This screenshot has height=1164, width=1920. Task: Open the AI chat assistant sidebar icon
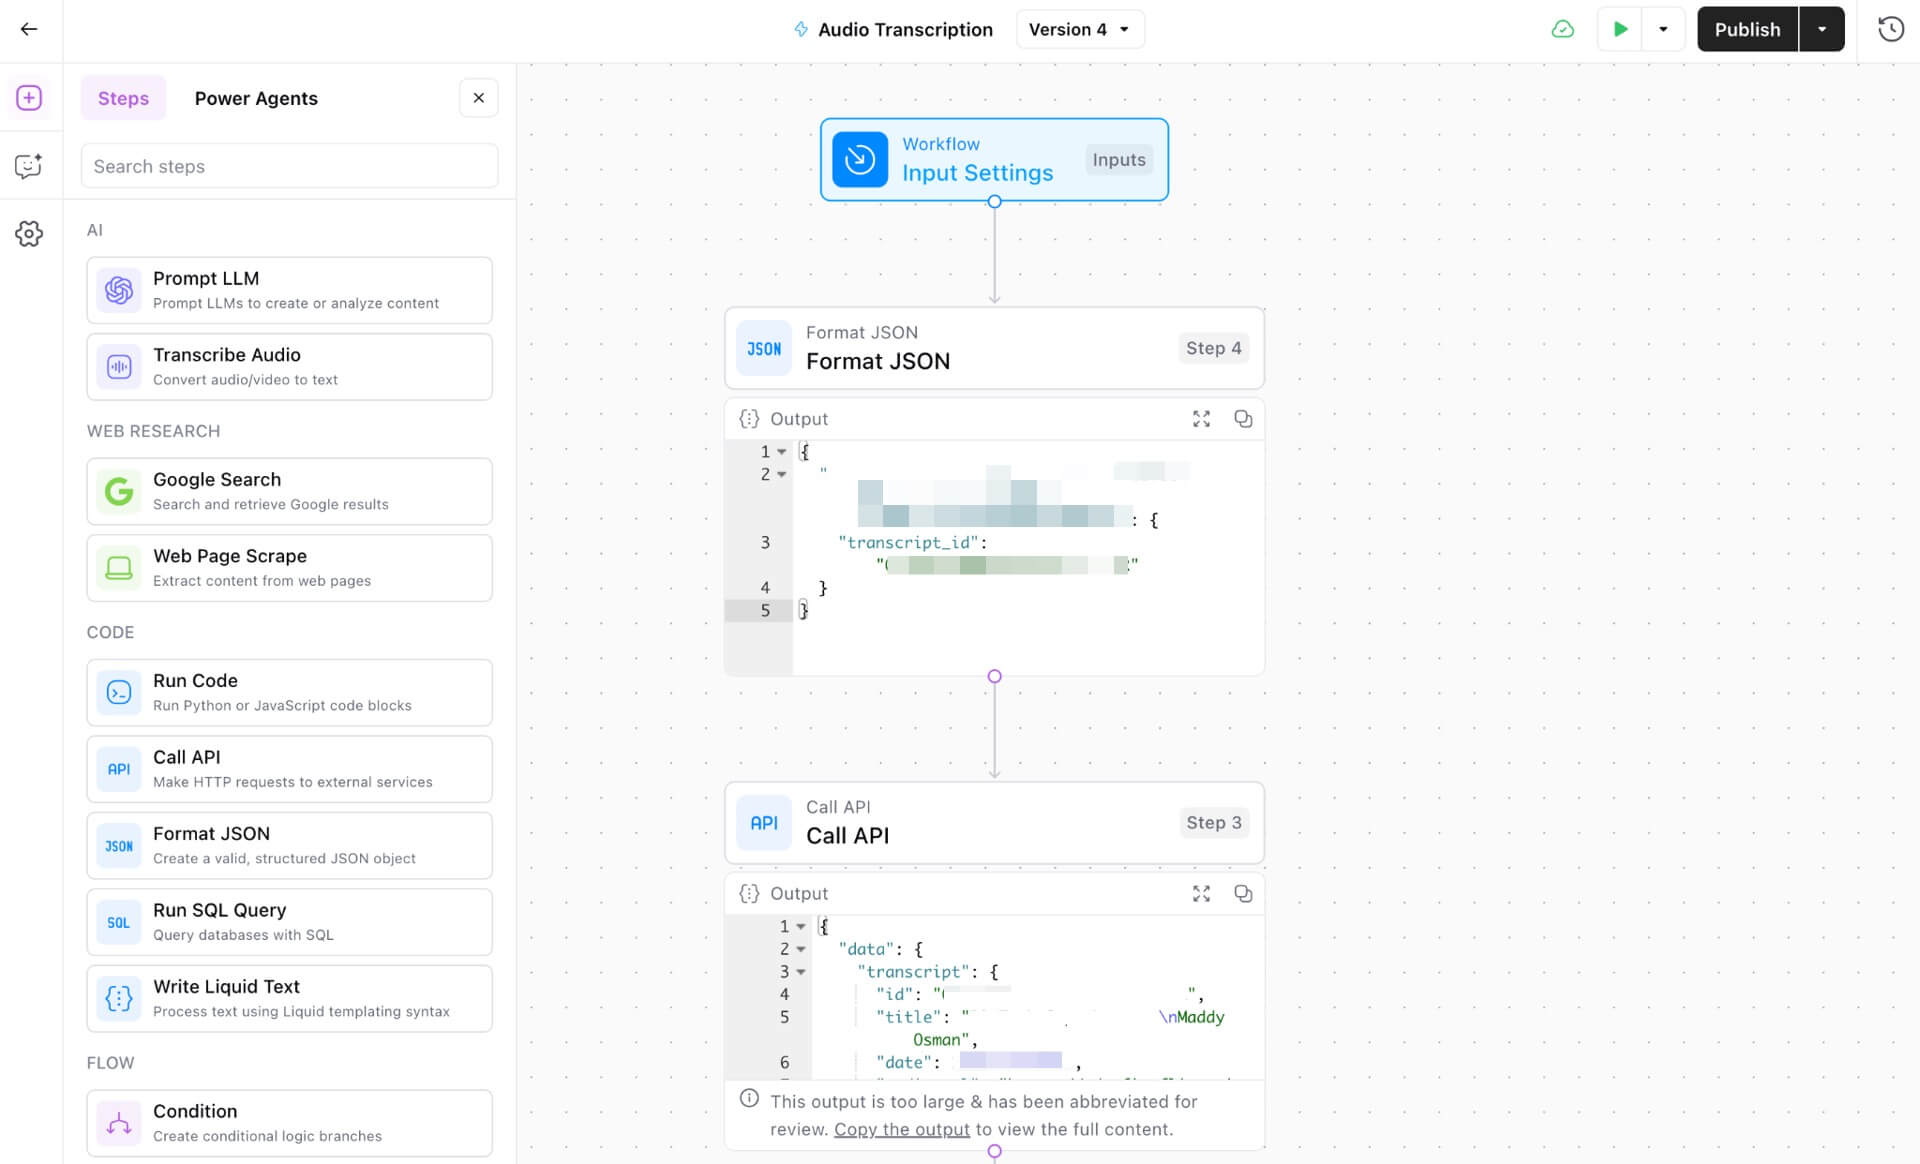(x=29, y=166)
